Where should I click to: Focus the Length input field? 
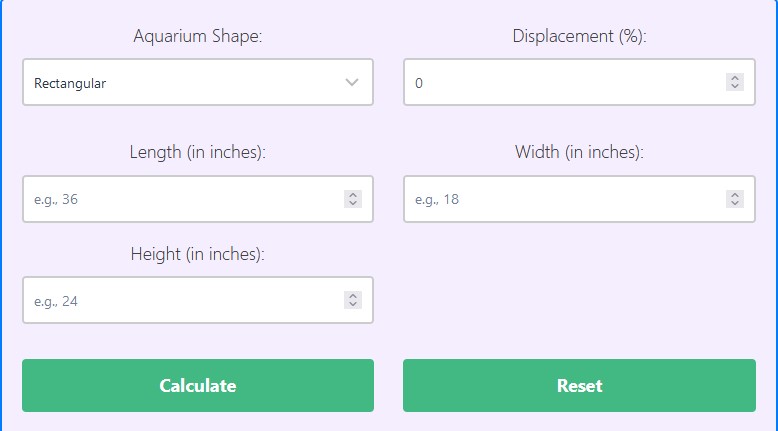click(x=180, y=199)
